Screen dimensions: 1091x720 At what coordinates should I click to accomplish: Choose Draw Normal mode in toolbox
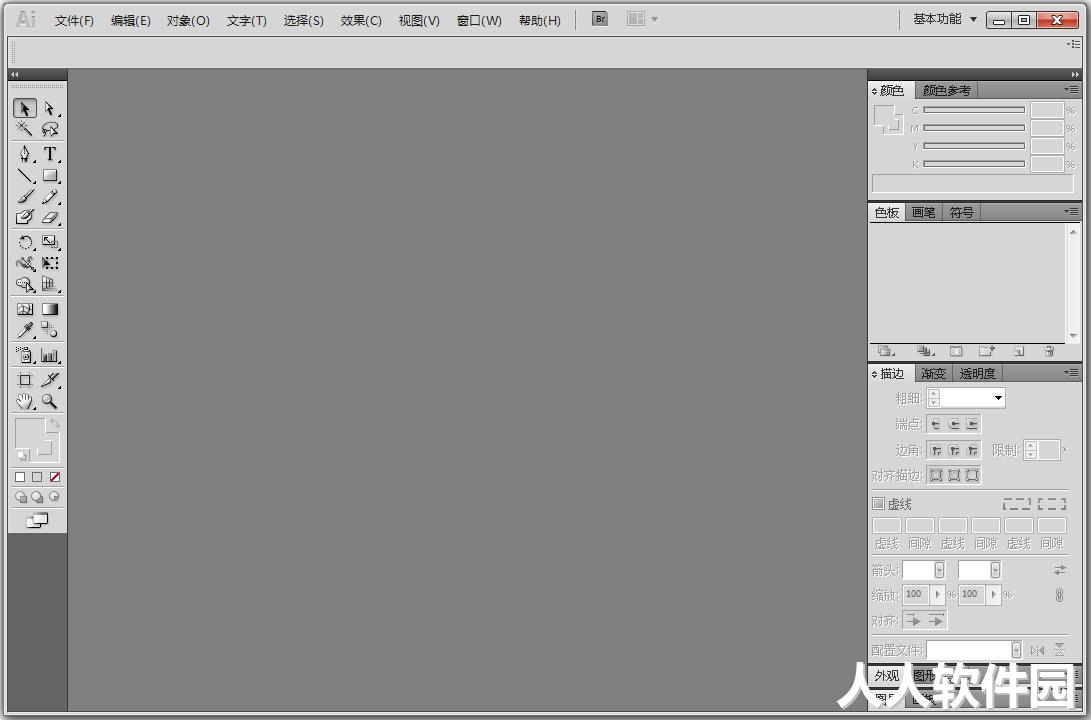[x=21, y=497]
